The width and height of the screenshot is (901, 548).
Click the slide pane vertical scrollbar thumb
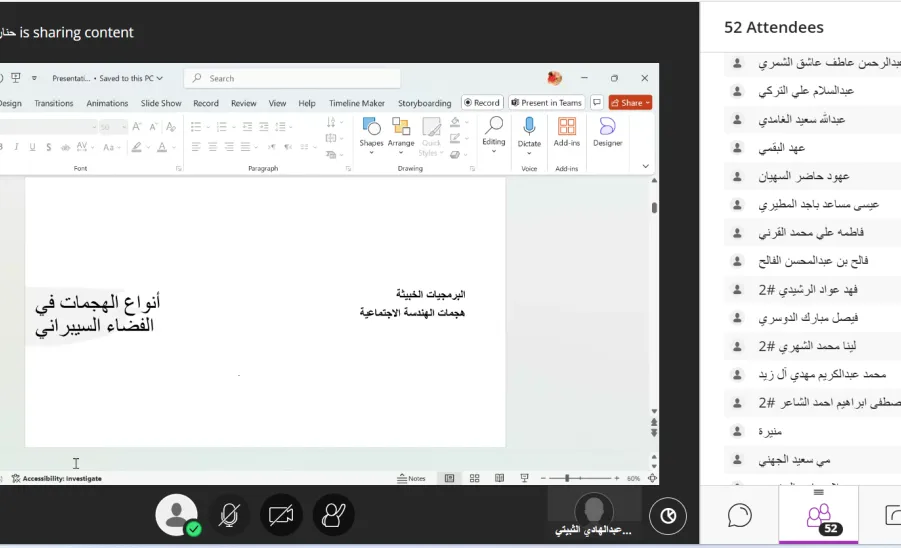(x=654, y=207)
